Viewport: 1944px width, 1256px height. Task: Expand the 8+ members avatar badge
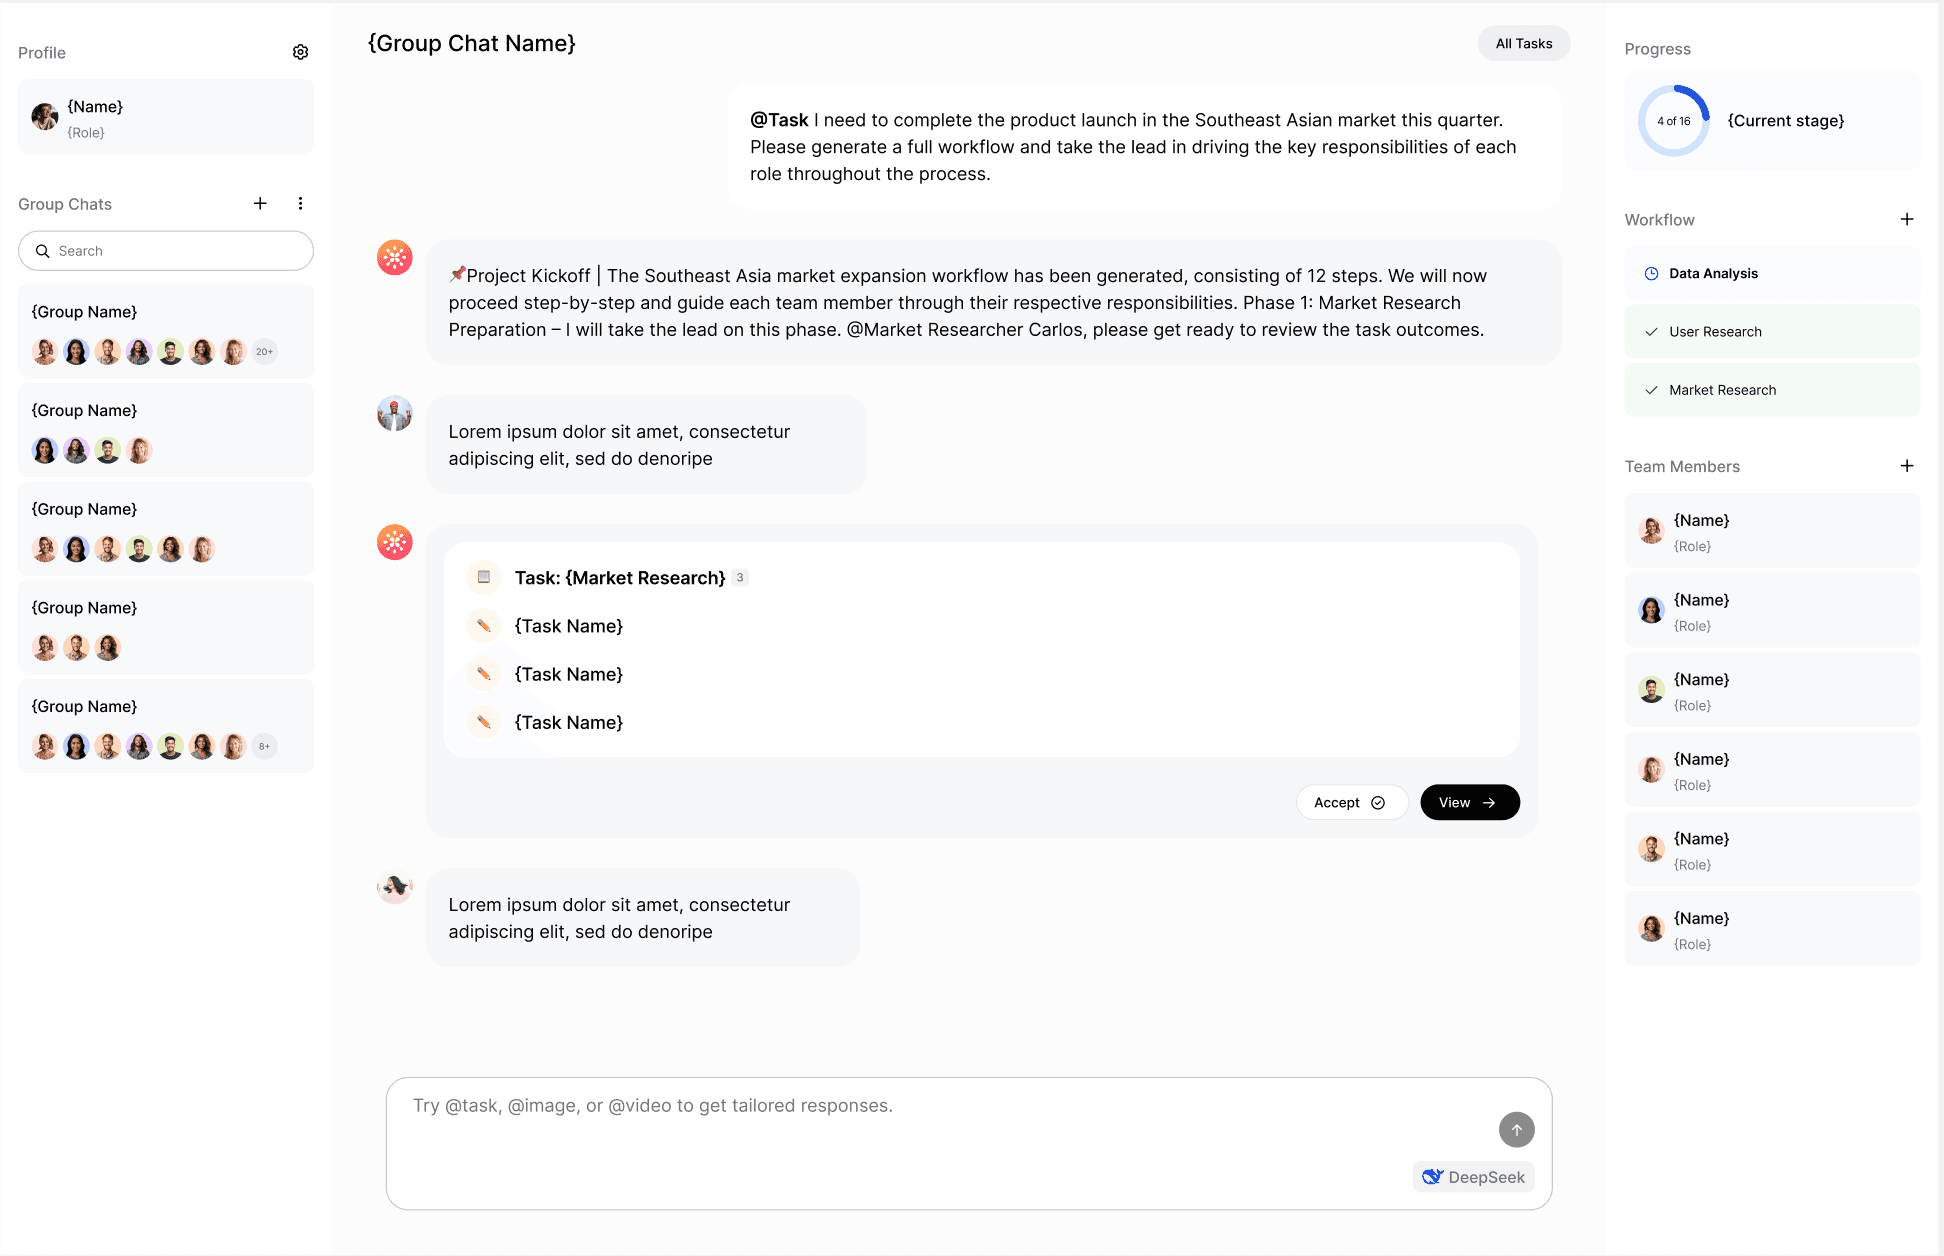[x=264, y=746]
